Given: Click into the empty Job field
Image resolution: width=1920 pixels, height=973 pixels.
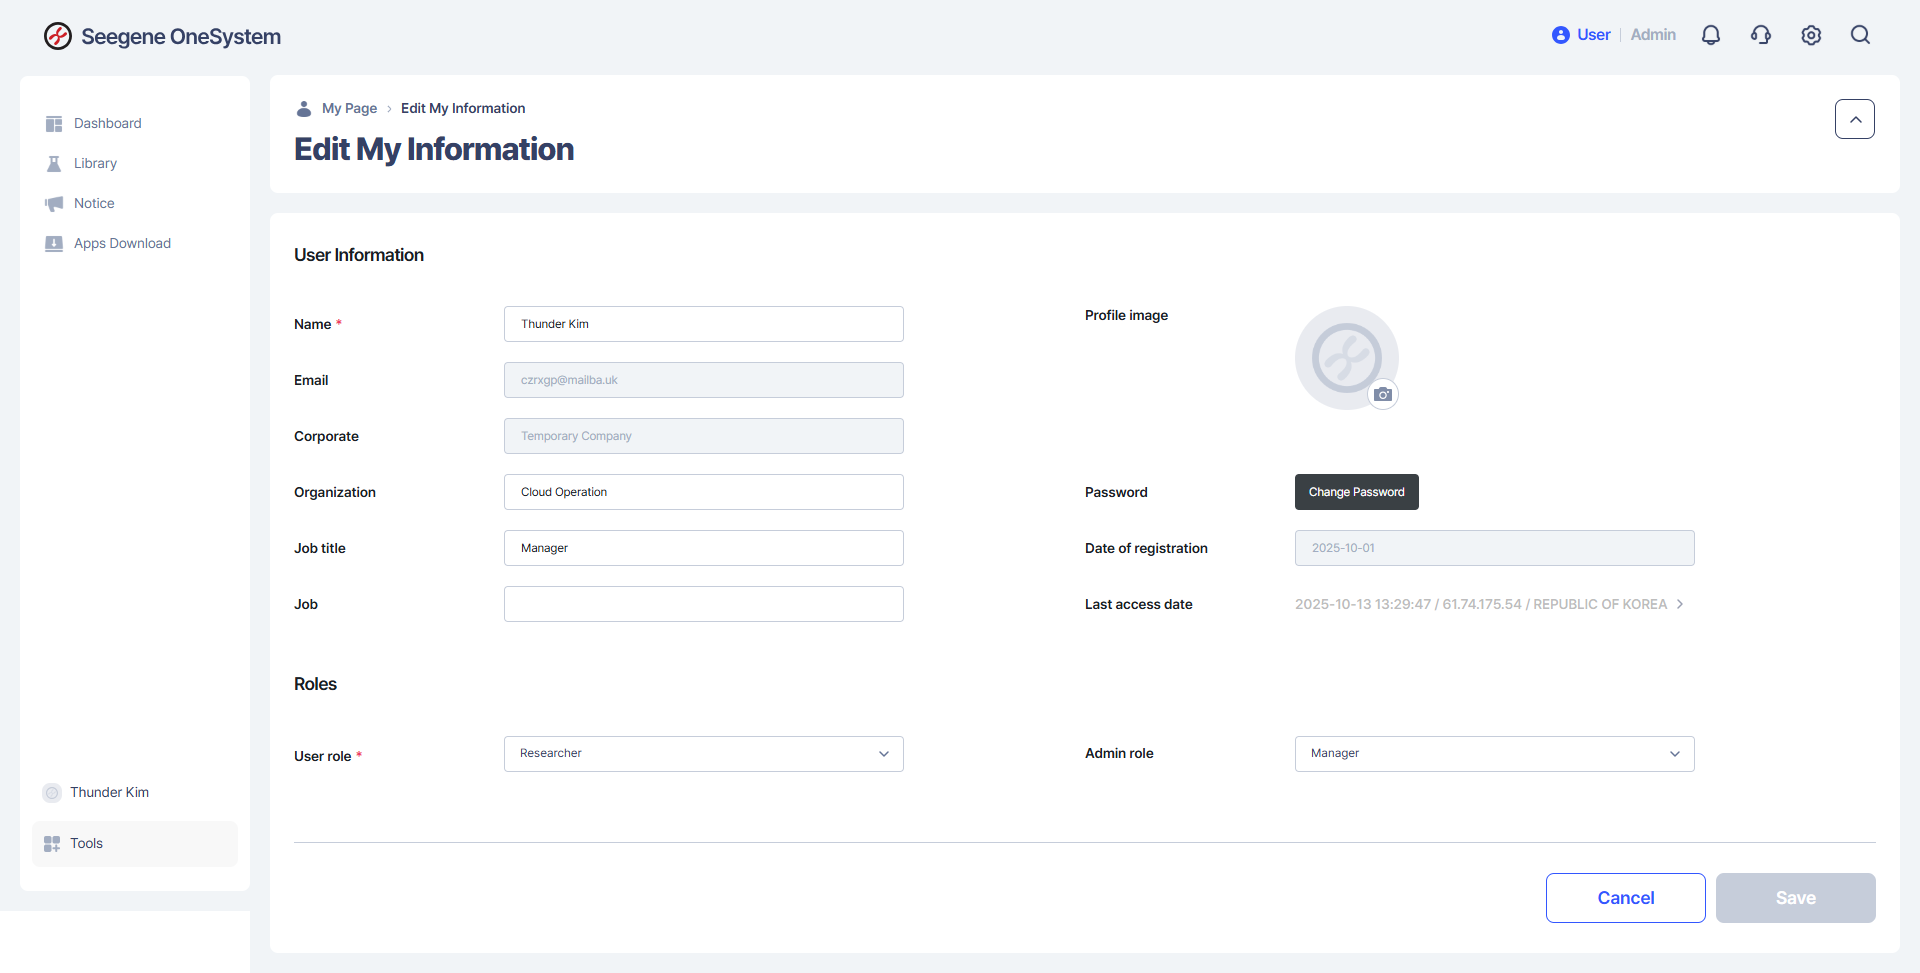Looking at the screenshot, I should point(703,604).
